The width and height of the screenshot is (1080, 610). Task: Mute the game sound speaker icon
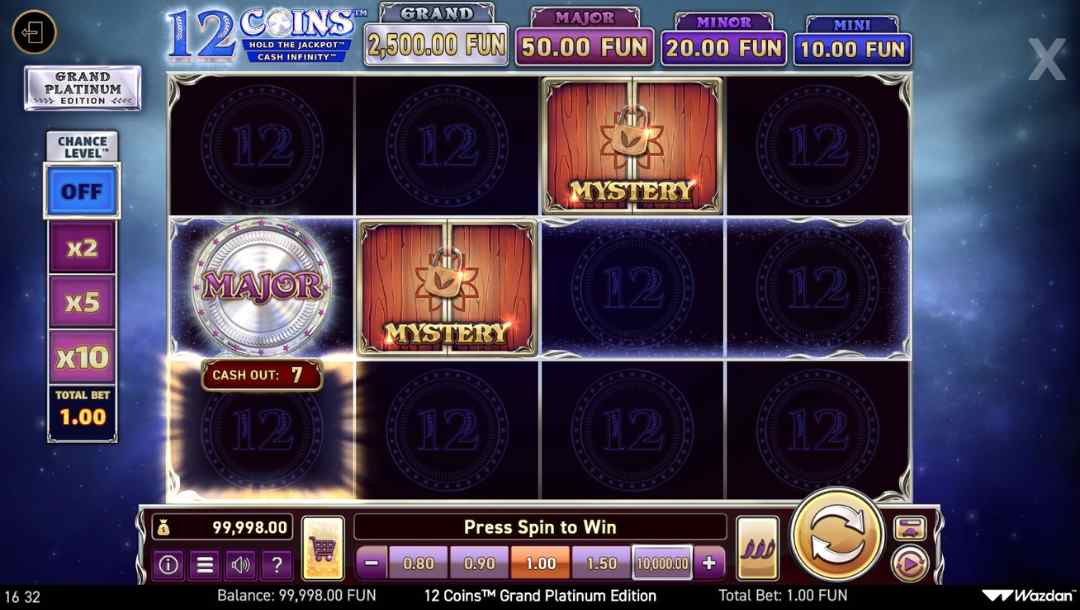click(x=240, y=565)
